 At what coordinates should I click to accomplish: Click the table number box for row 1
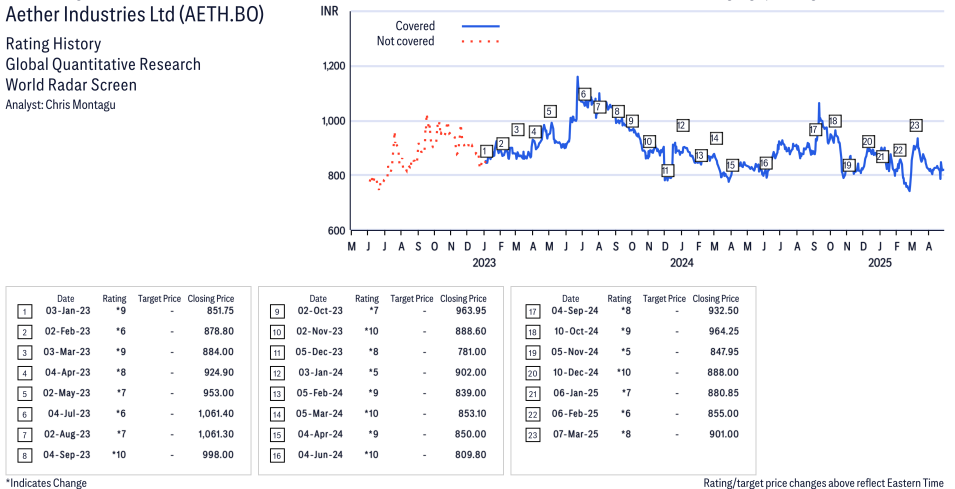[x=24, y=312]
